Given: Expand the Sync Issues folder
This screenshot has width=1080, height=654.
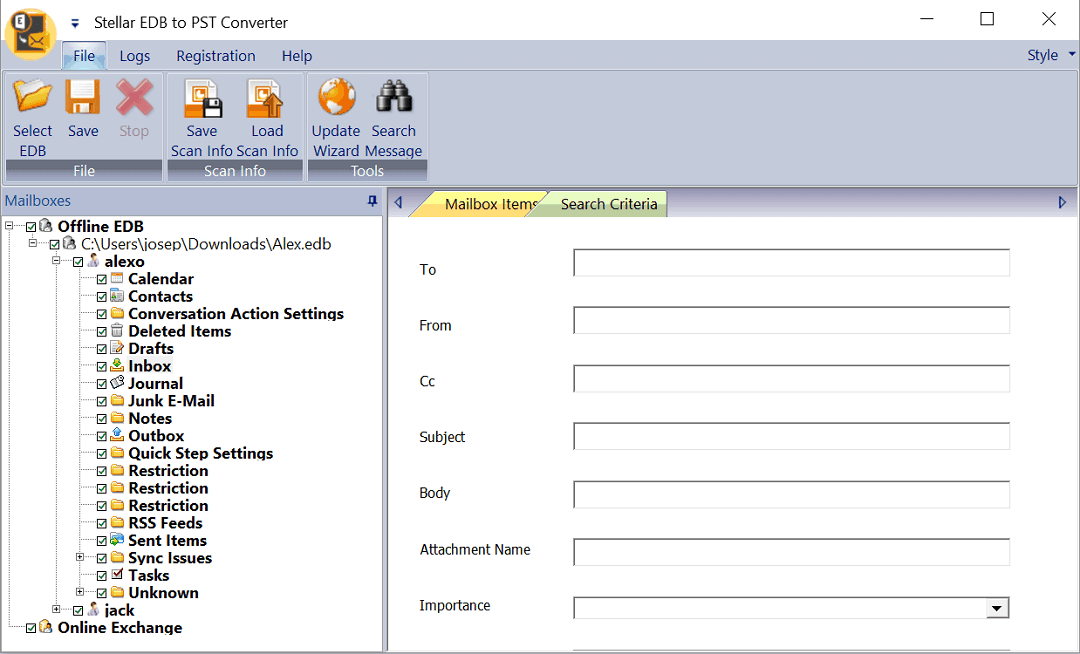Looking at the screenshot, I should pos(80,557).
